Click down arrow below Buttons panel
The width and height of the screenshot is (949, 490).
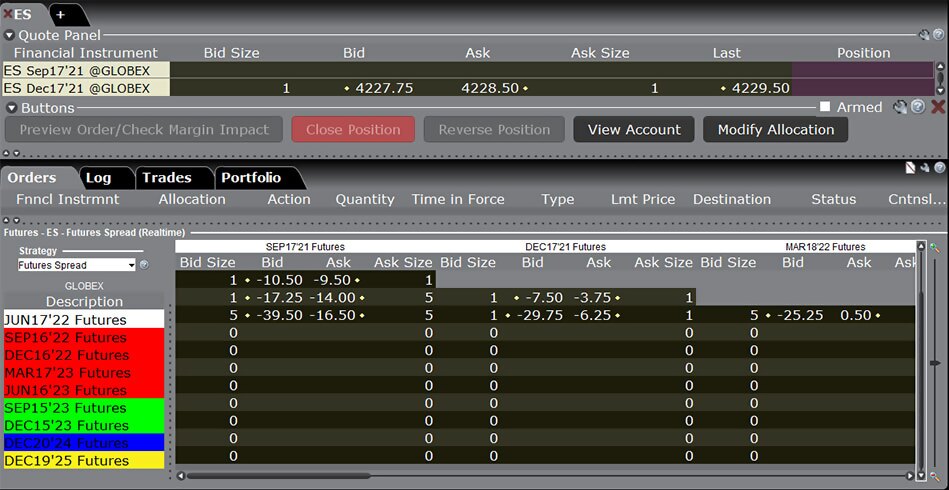coord(16,154)
